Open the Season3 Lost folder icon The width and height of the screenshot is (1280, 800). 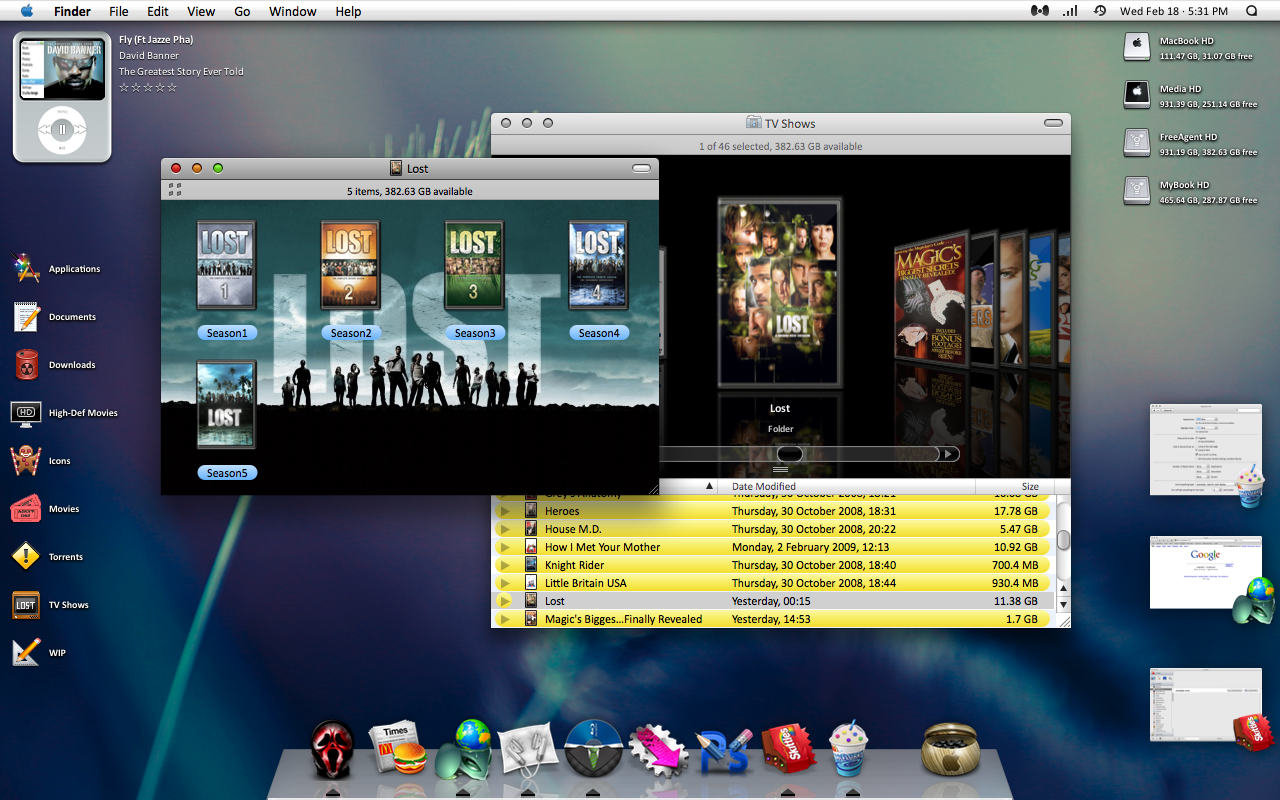click(474, 265)
